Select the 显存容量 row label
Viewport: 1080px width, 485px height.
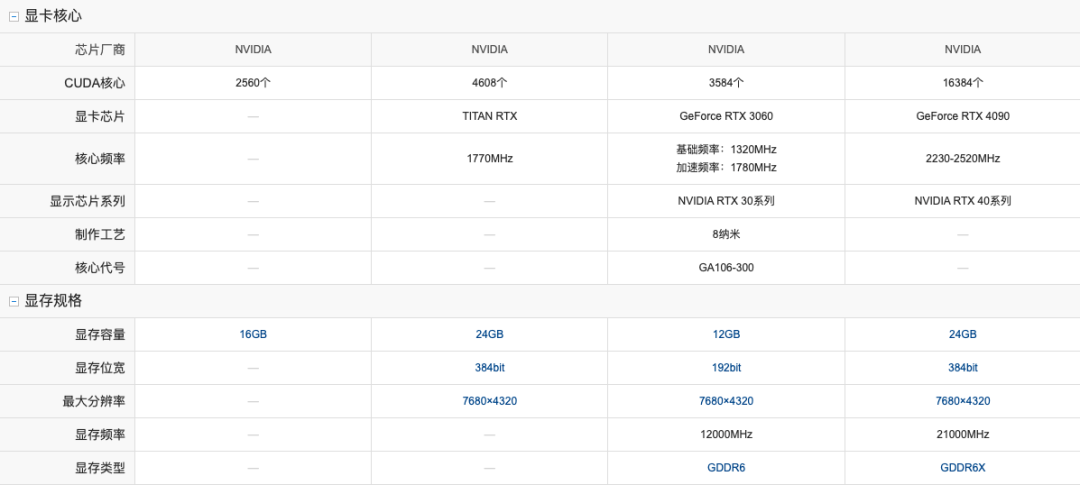coord(101,335)
